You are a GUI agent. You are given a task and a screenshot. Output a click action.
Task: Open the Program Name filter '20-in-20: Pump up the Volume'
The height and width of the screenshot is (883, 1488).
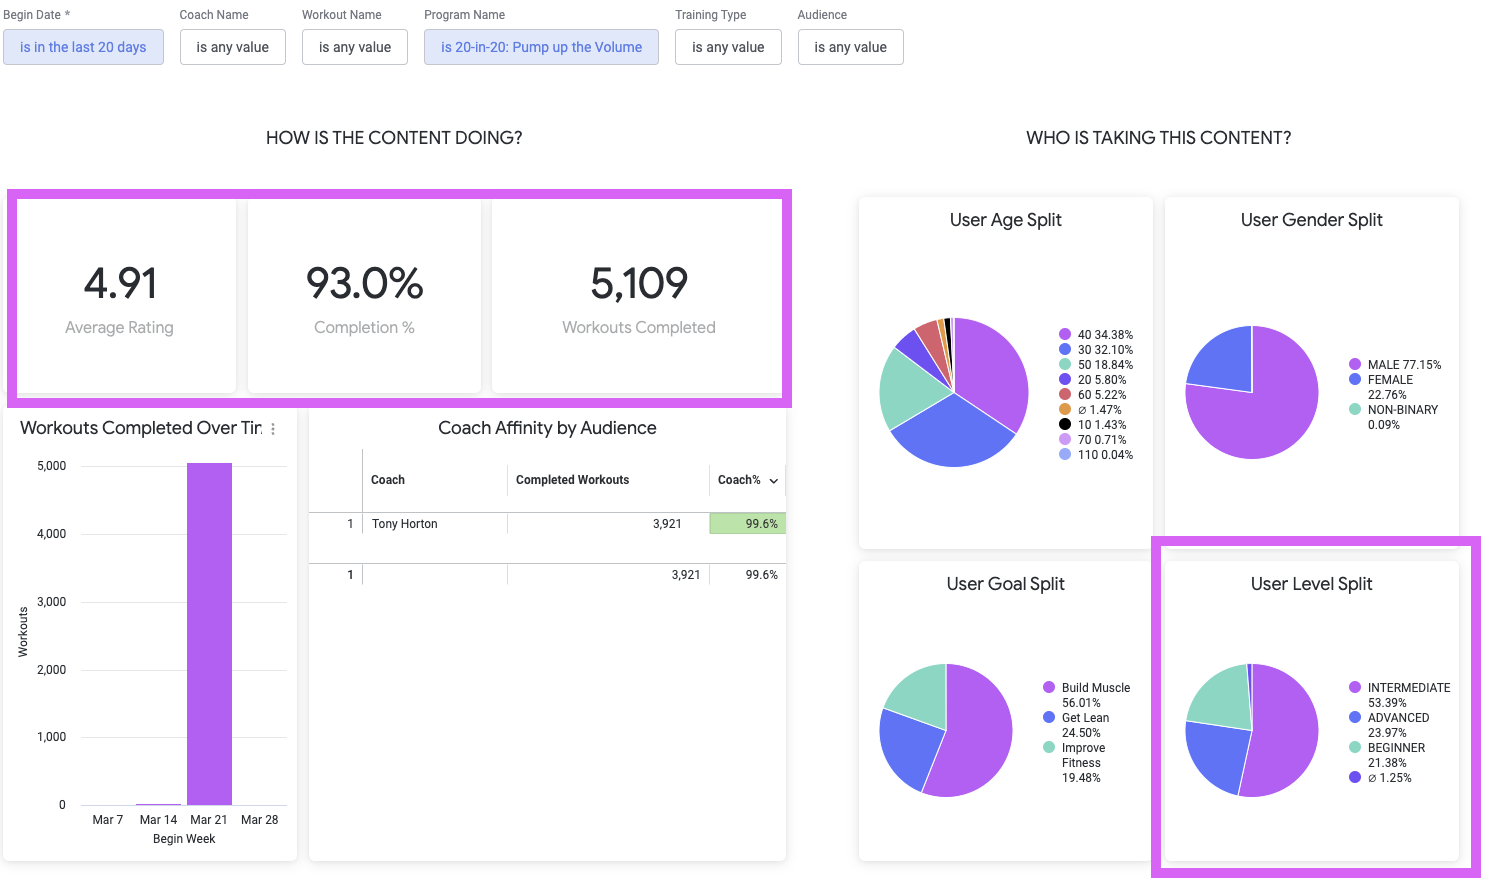[x=541, y=47]
